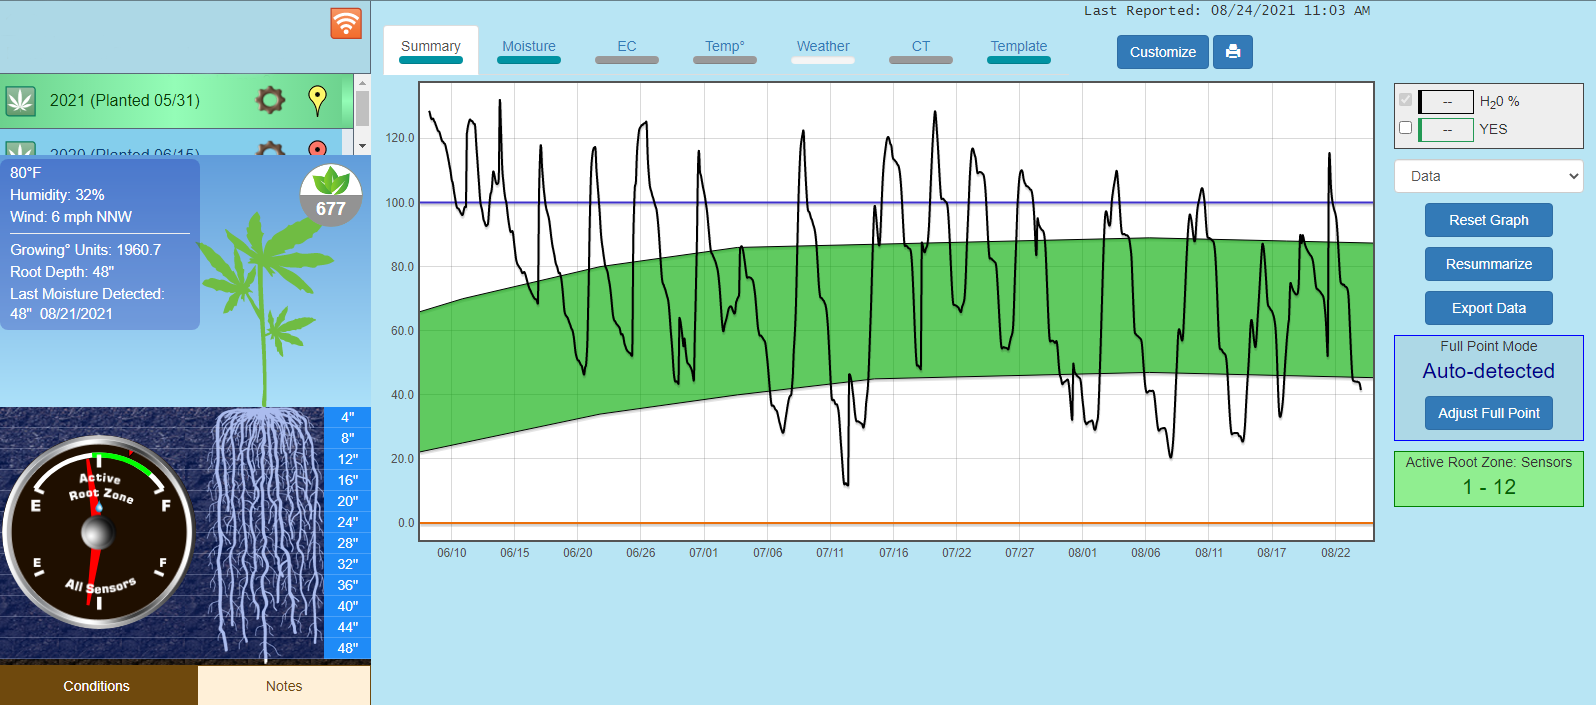Click the Last Reported timestamp

click(x=1227, y=11)
